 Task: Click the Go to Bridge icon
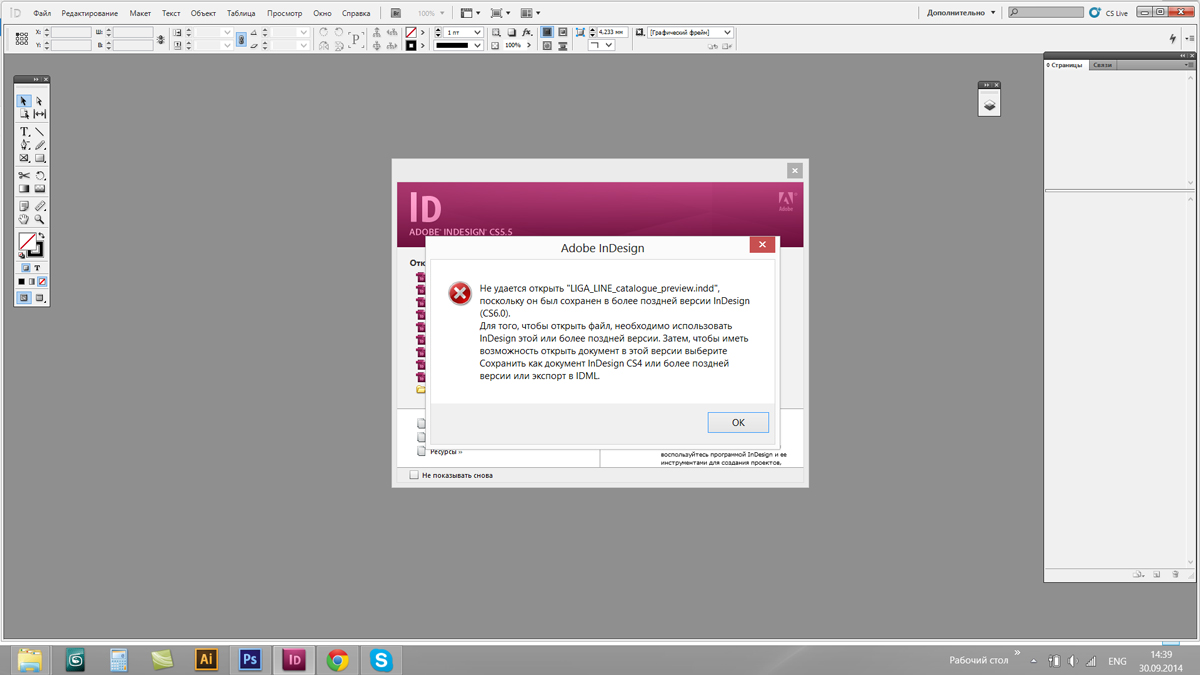[396, 13]
